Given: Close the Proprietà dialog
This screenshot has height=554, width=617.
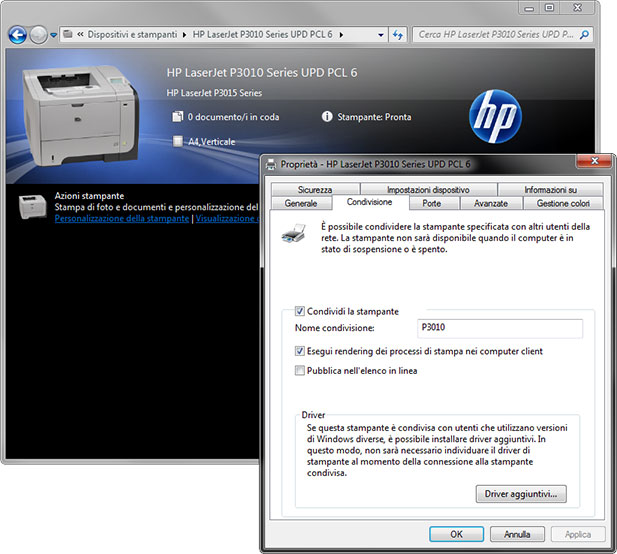Looking at the screenshot, I should (595, 161).
